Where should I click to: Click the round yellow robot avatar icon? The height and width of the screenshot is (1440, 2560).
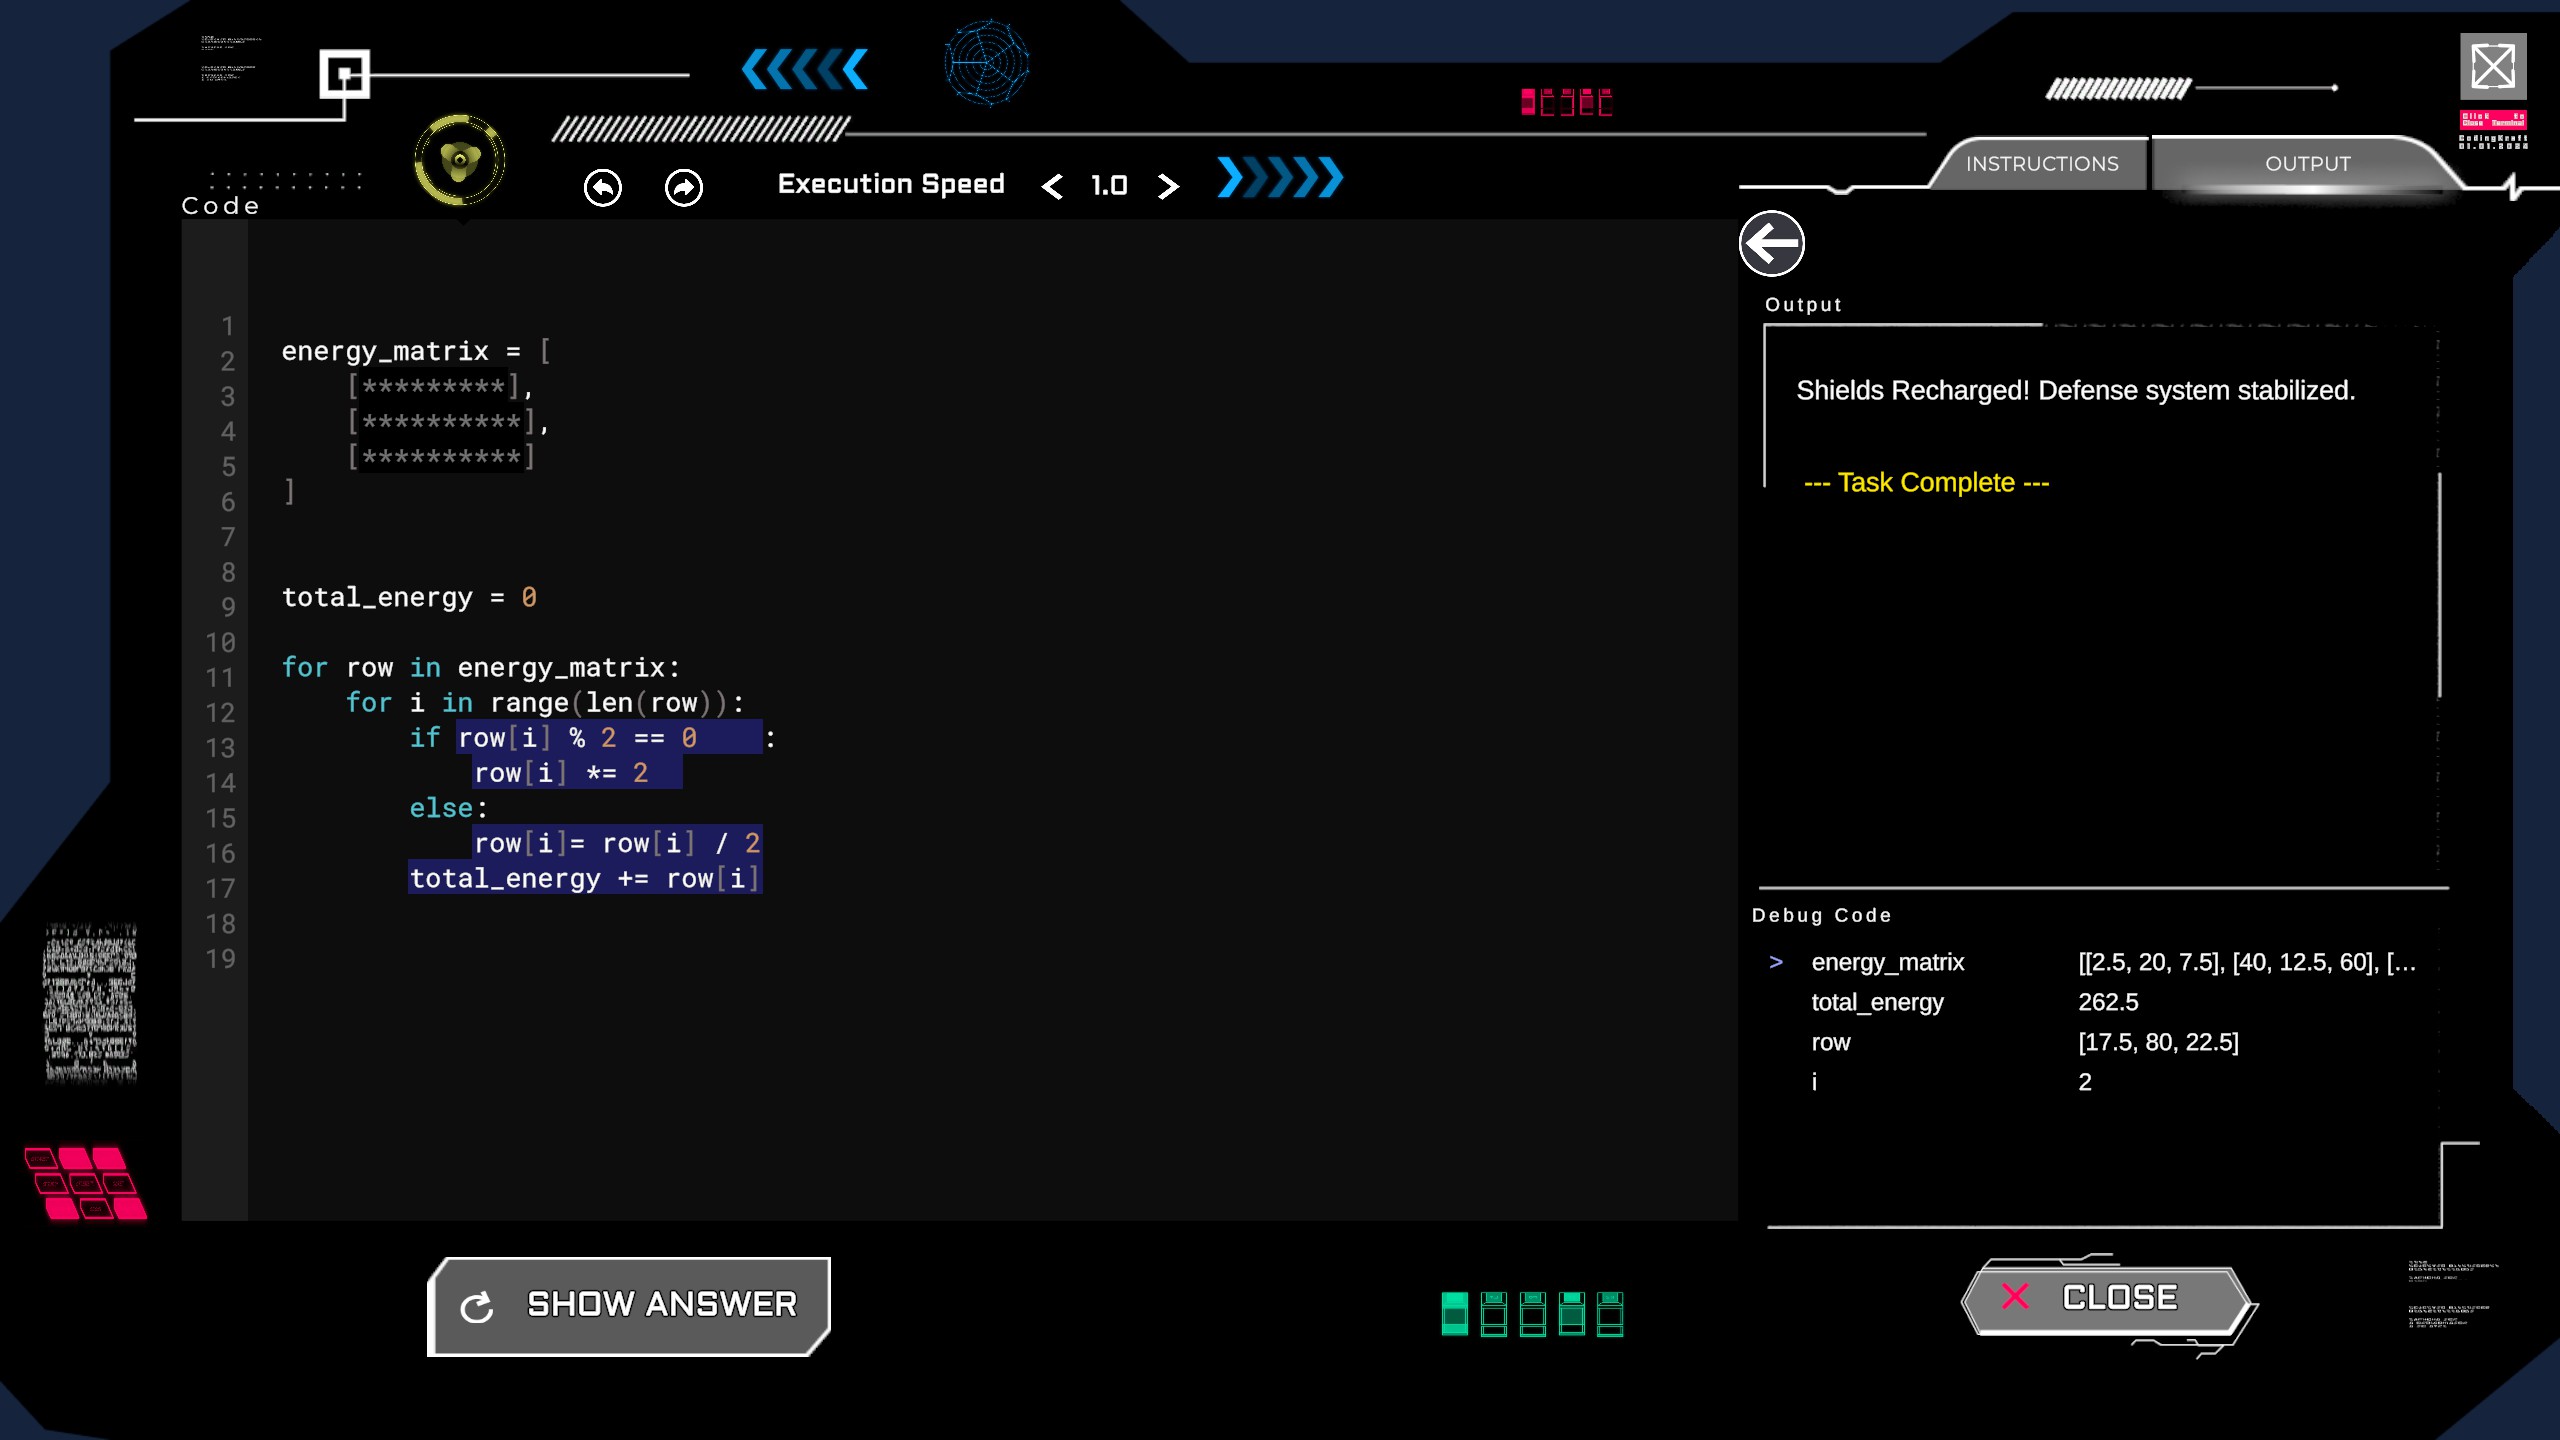click(x=460, y=160)
